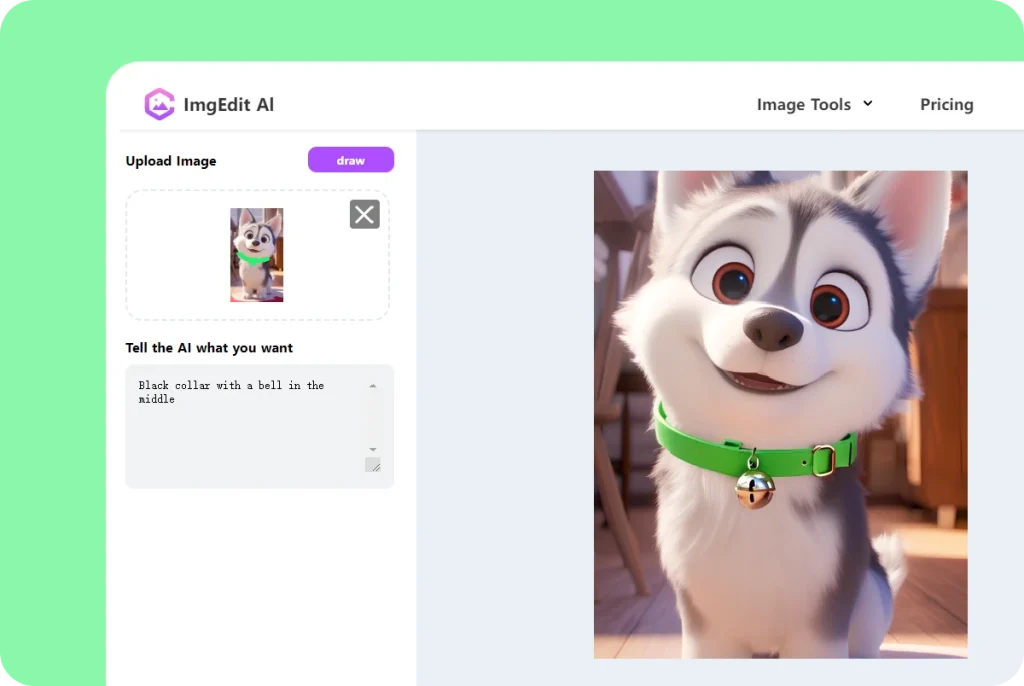Click the 'Tell the AI what you want' heading
Image resolution: width=1024 pixels, height=686 pixels.
209,348
